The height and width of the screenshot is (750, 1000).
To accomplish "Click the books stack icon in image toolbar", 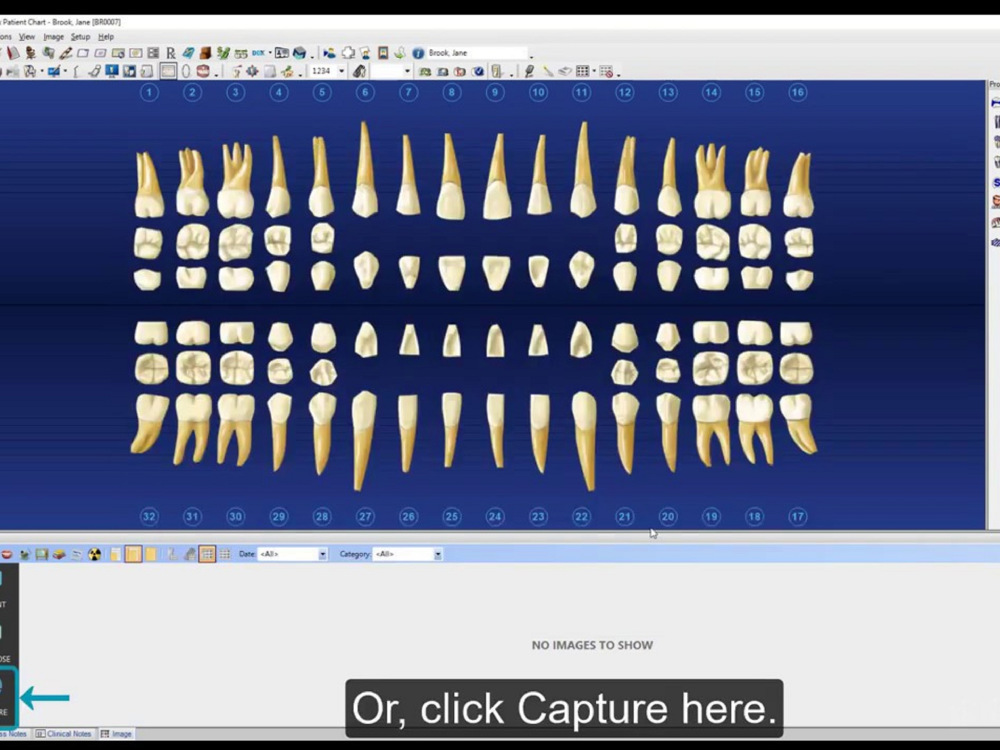I will click(x=59, y=554).
